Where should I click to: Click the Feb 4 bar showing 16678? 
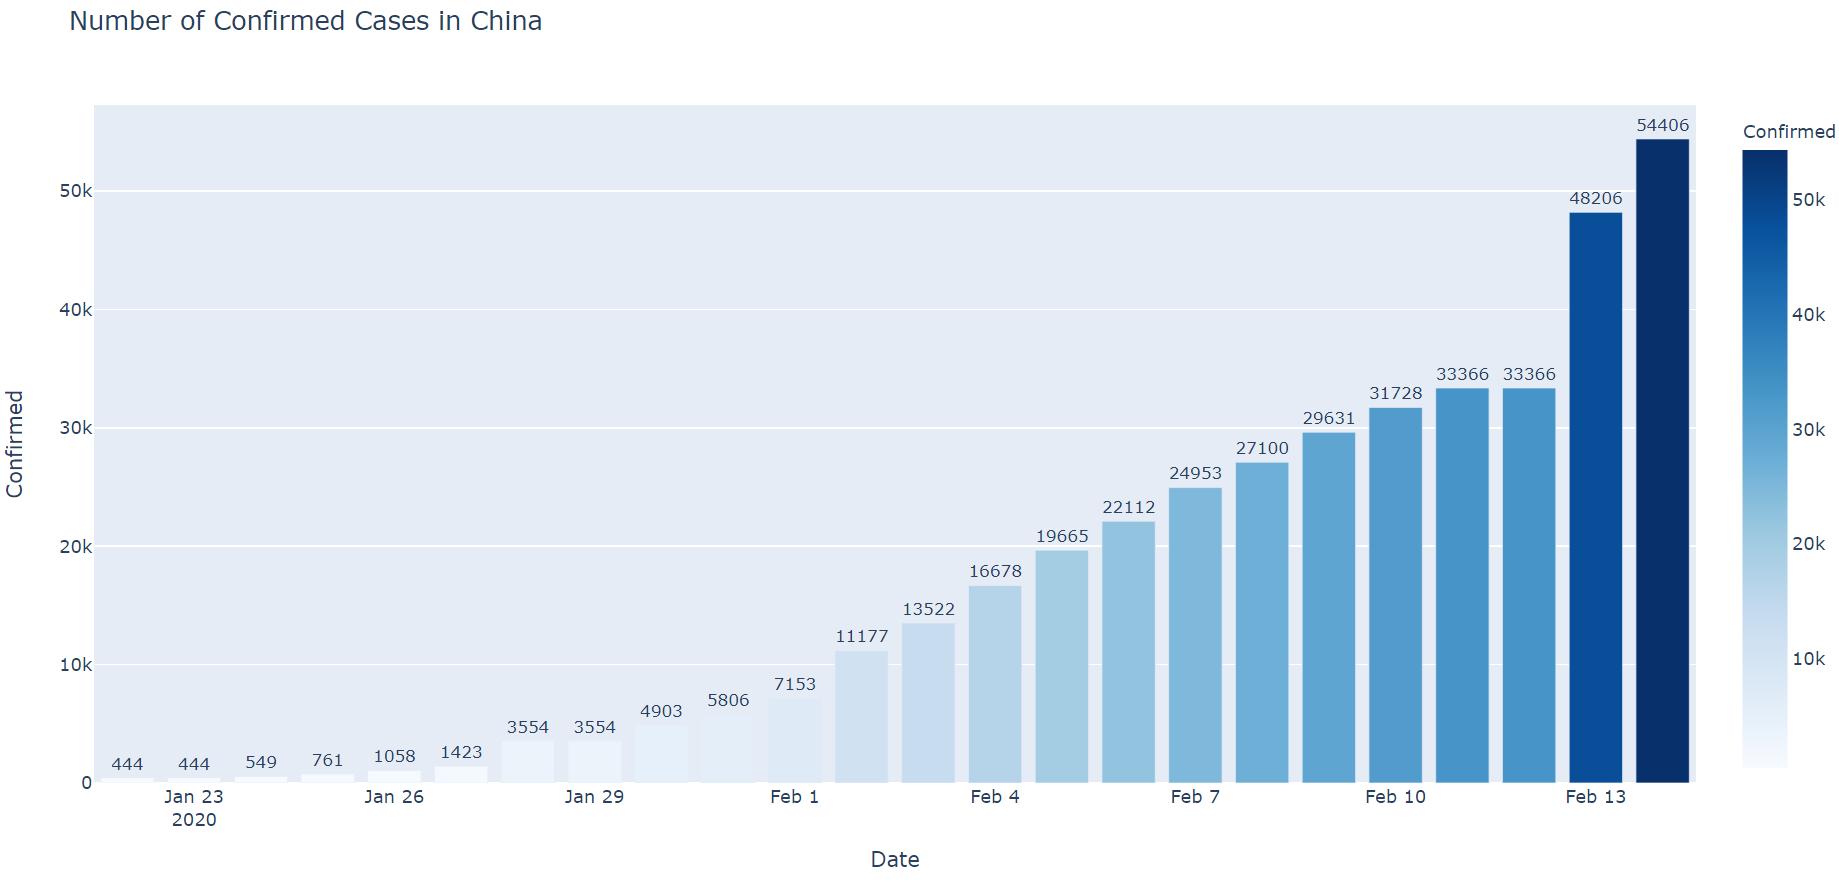coord(995,684)
